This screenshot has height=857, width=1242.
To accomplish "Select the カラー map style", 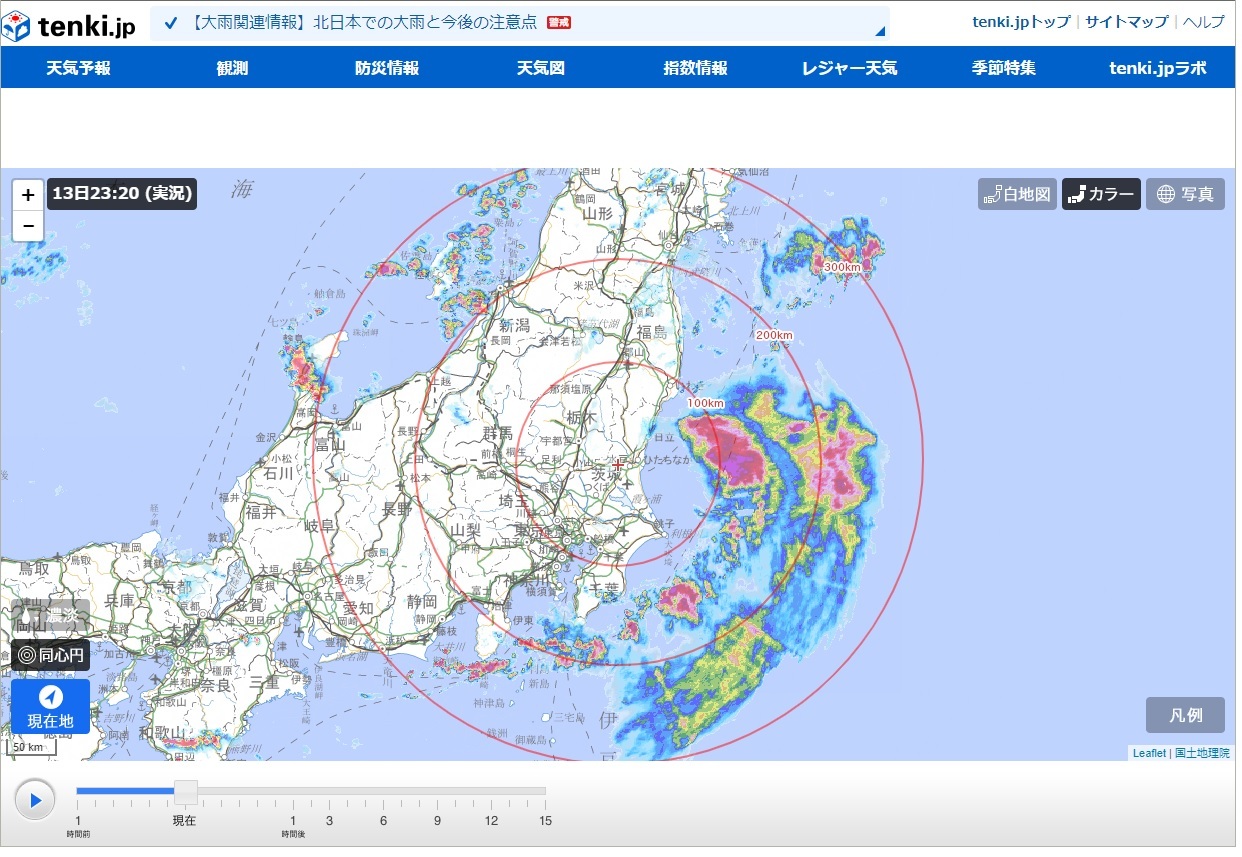I will (x=1101, y=194).
